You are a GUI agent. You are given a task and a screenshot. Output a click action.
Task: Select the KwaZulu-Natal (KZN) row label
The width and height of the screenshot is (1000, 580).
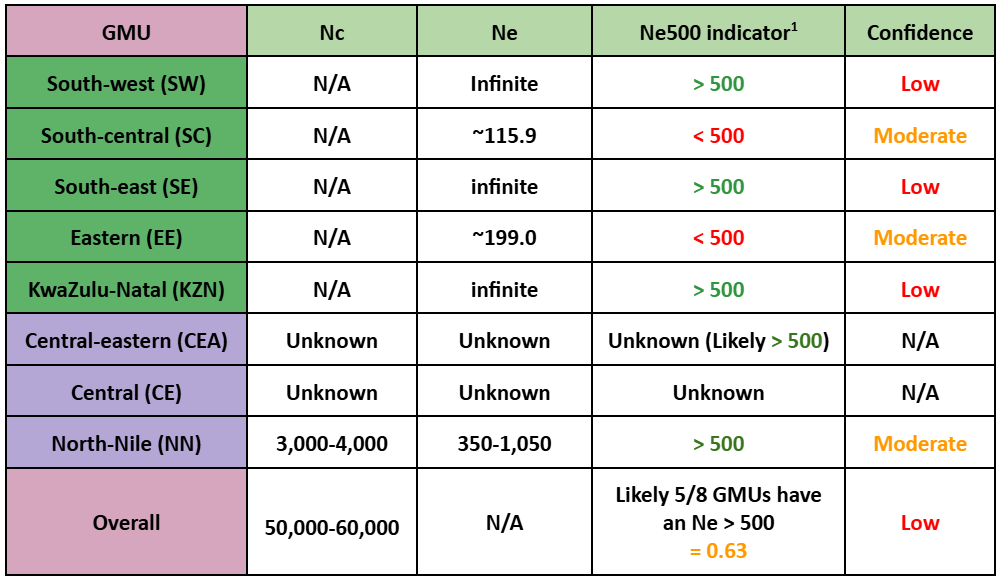(x=126, y=288)
